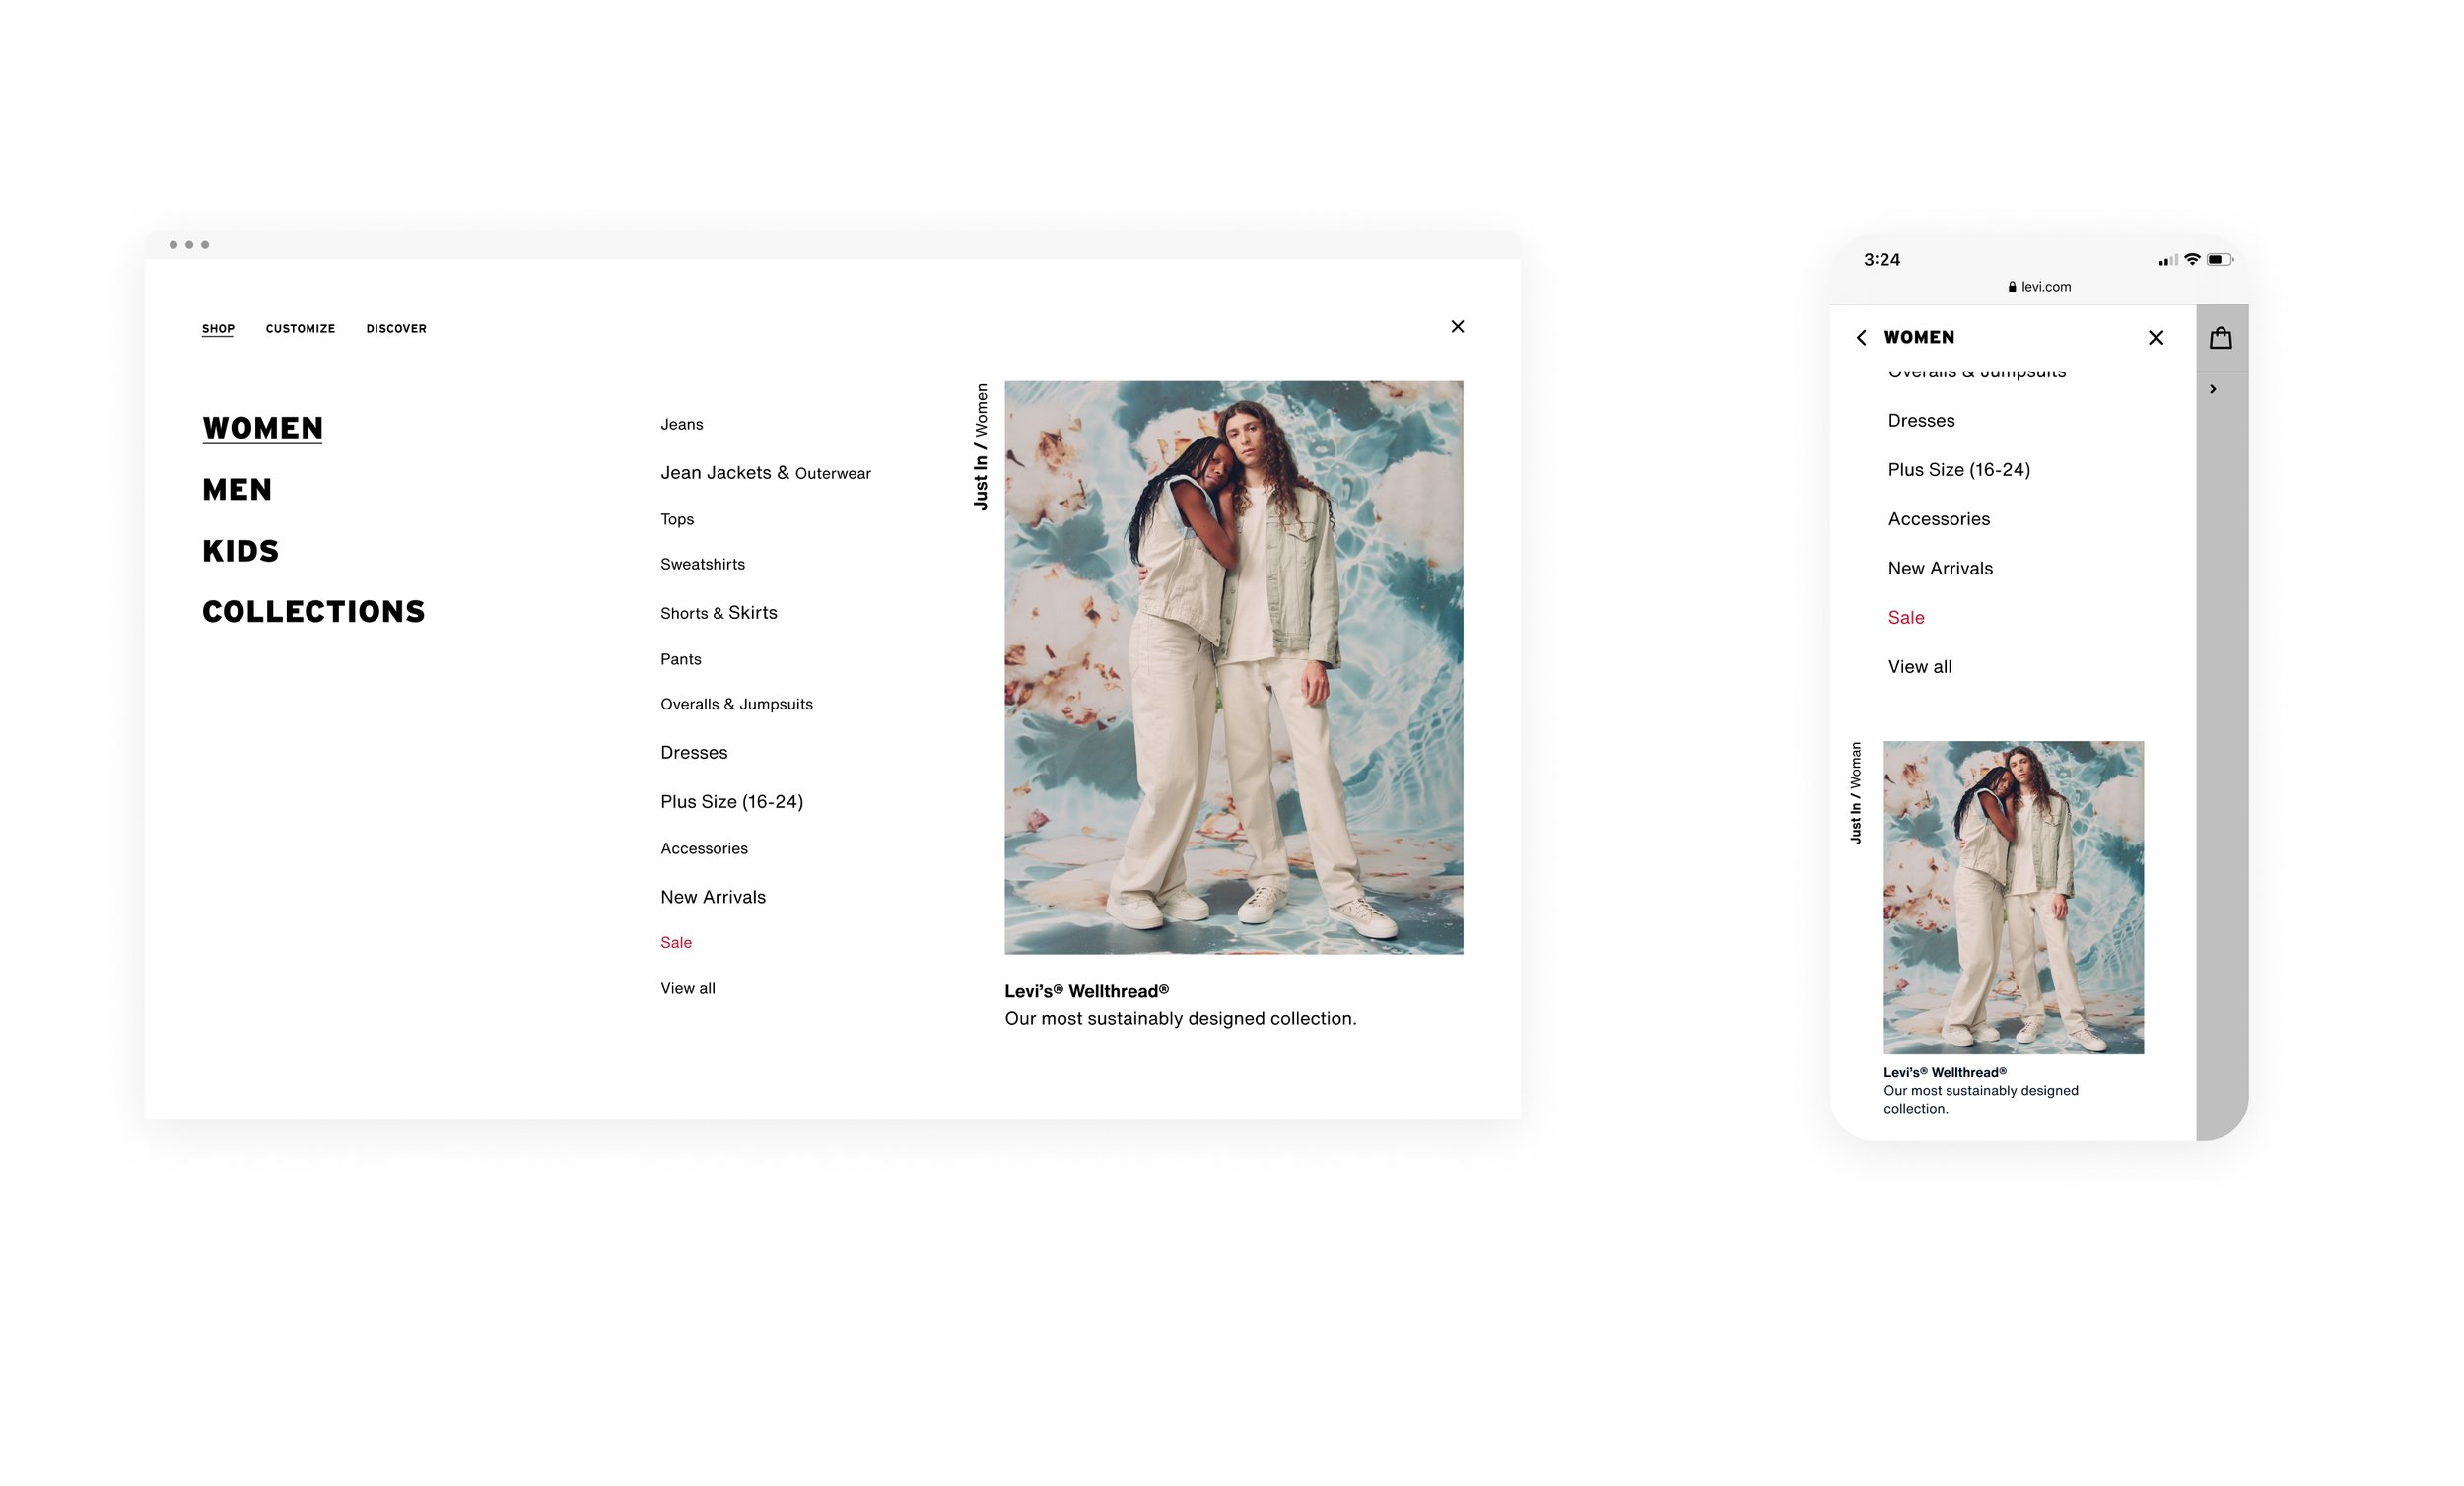Go back with the mobile chevron arrow
2464x1486 pixels.
(x=1861, y=338)
